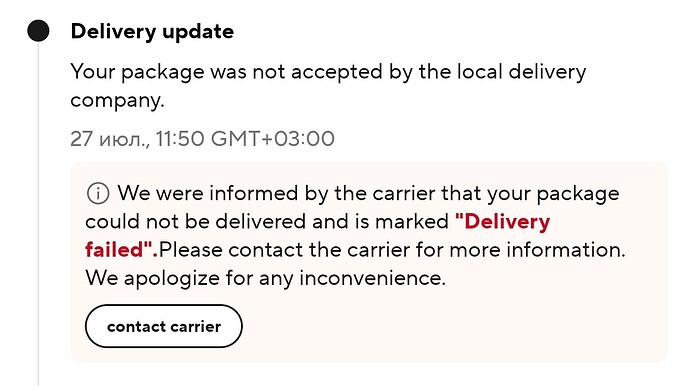The width and height of the screenshot is (690, 386).
Task: Click the black timeline dot marker
Action: click(x=38, y=31)
